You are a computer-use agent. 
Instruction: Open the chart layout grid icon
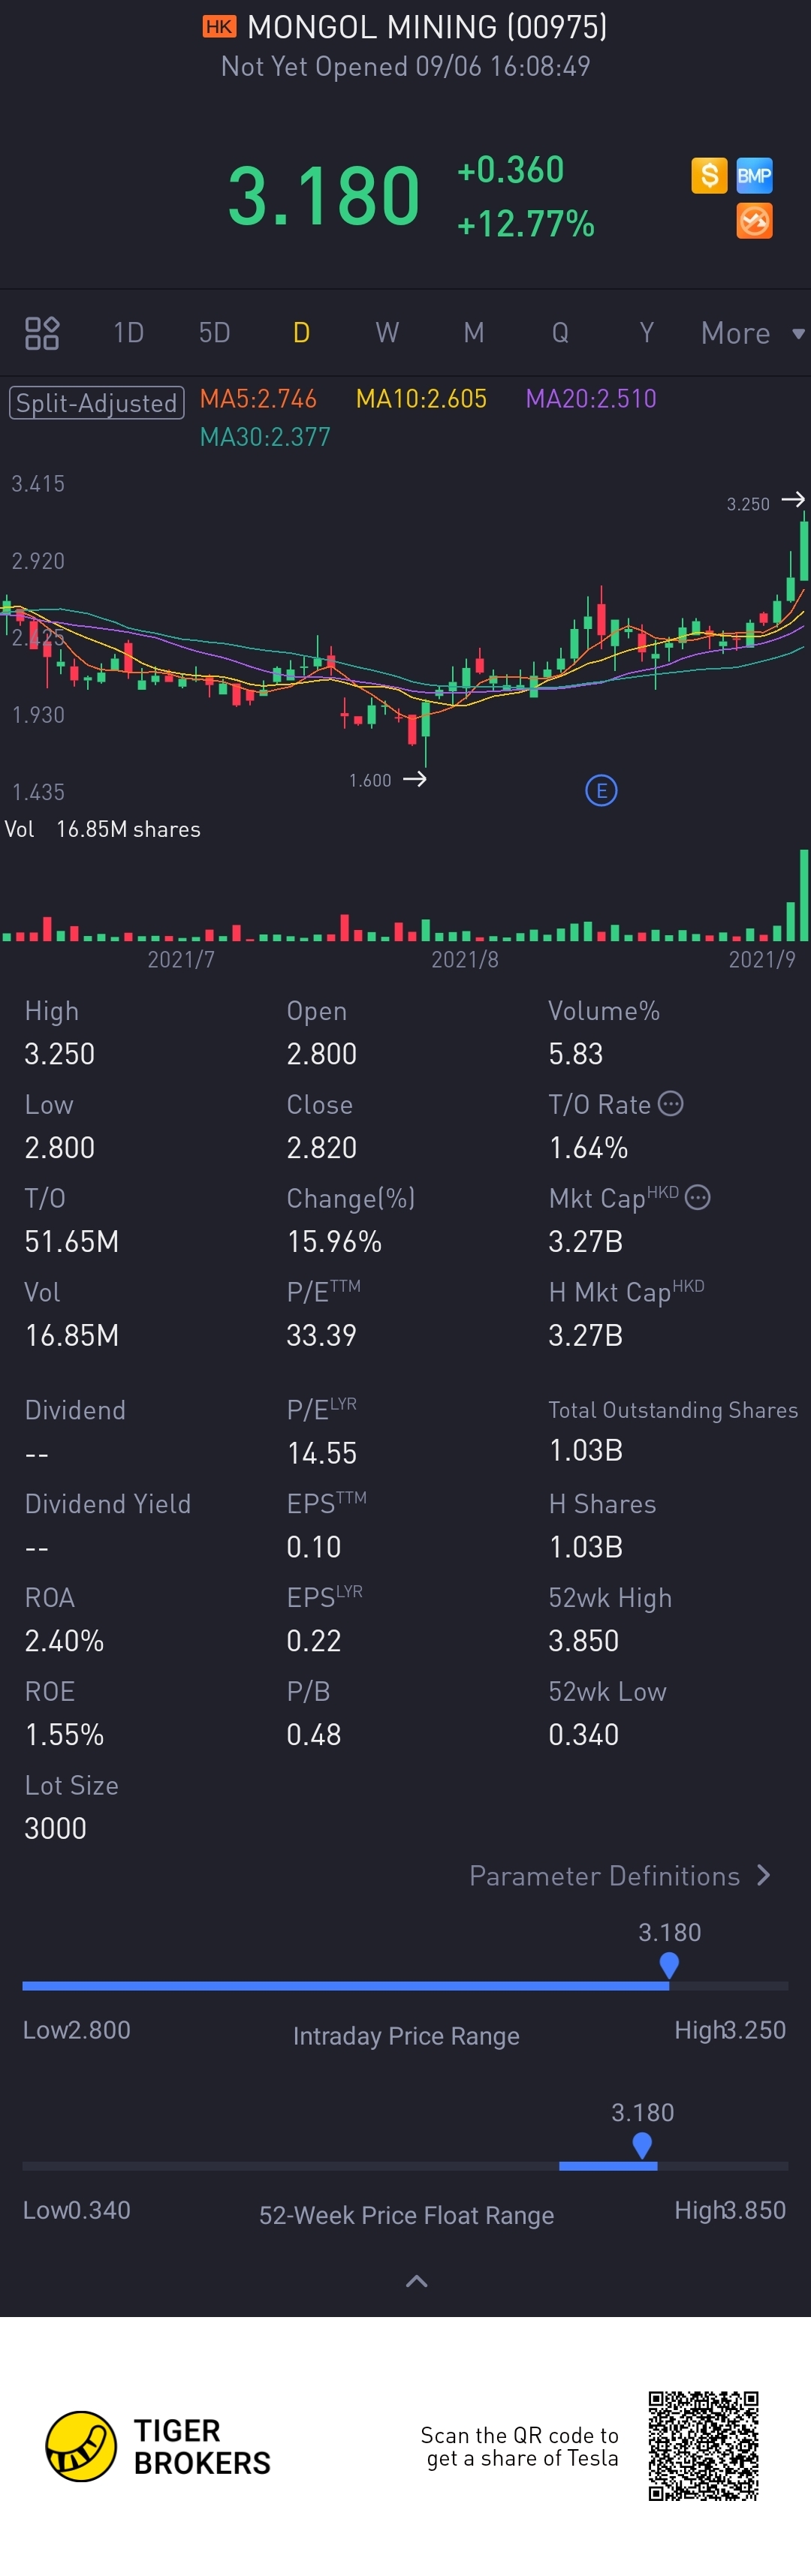coord(42,333)
